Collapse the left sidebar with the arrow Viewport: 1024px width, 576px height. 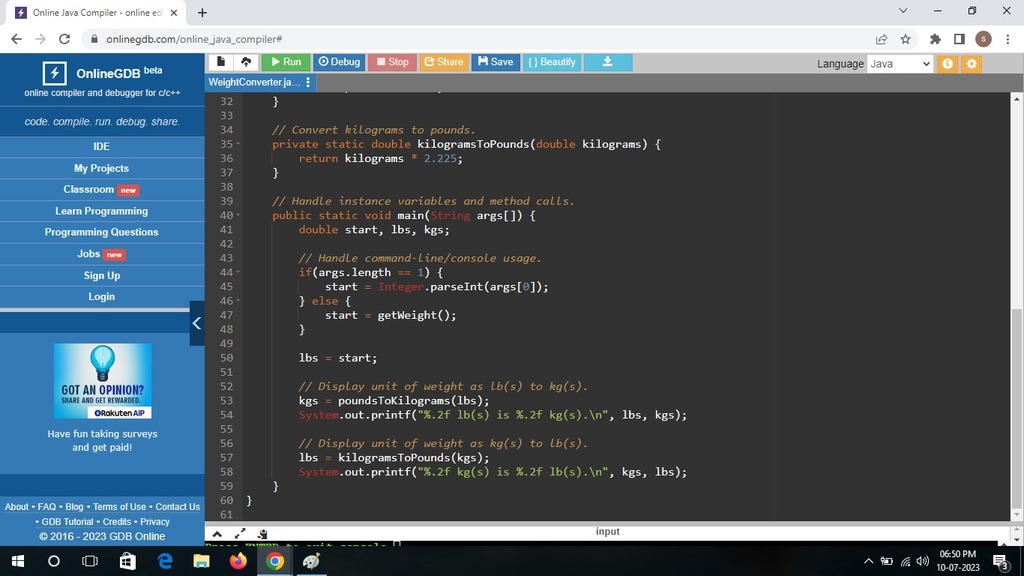[x=197, y=323]
